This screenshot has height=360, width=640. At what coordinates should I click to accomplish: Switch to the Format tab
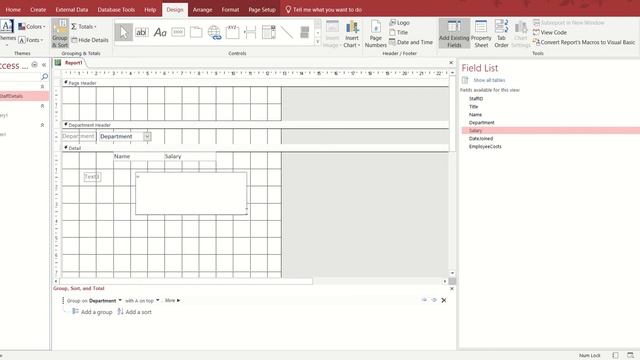point(230,9)
